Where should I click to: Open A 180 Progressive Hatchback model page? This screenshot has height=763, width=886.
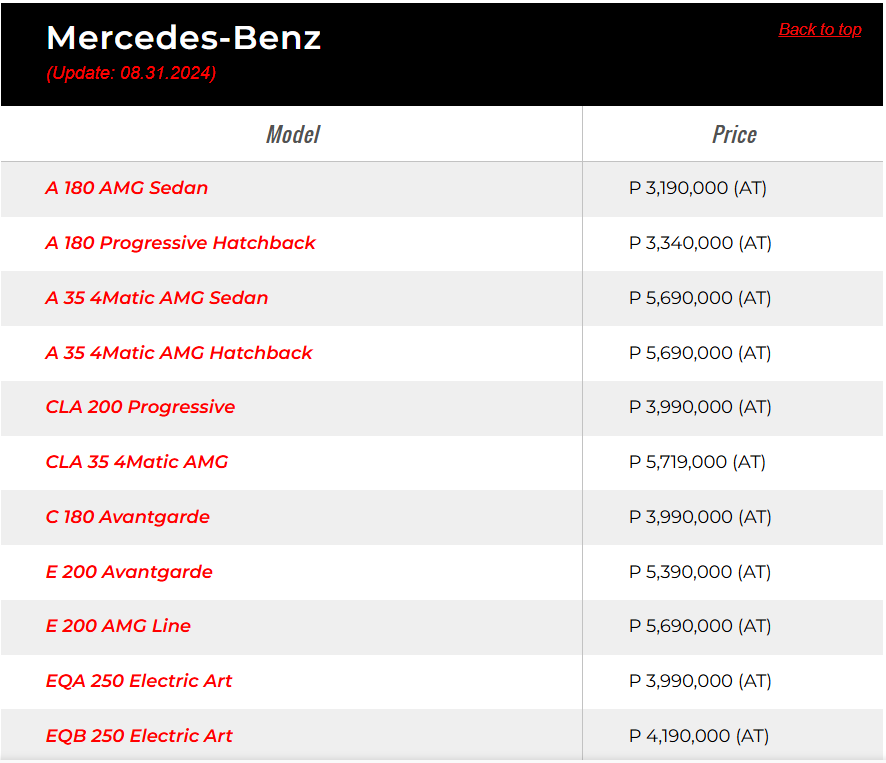180,243
